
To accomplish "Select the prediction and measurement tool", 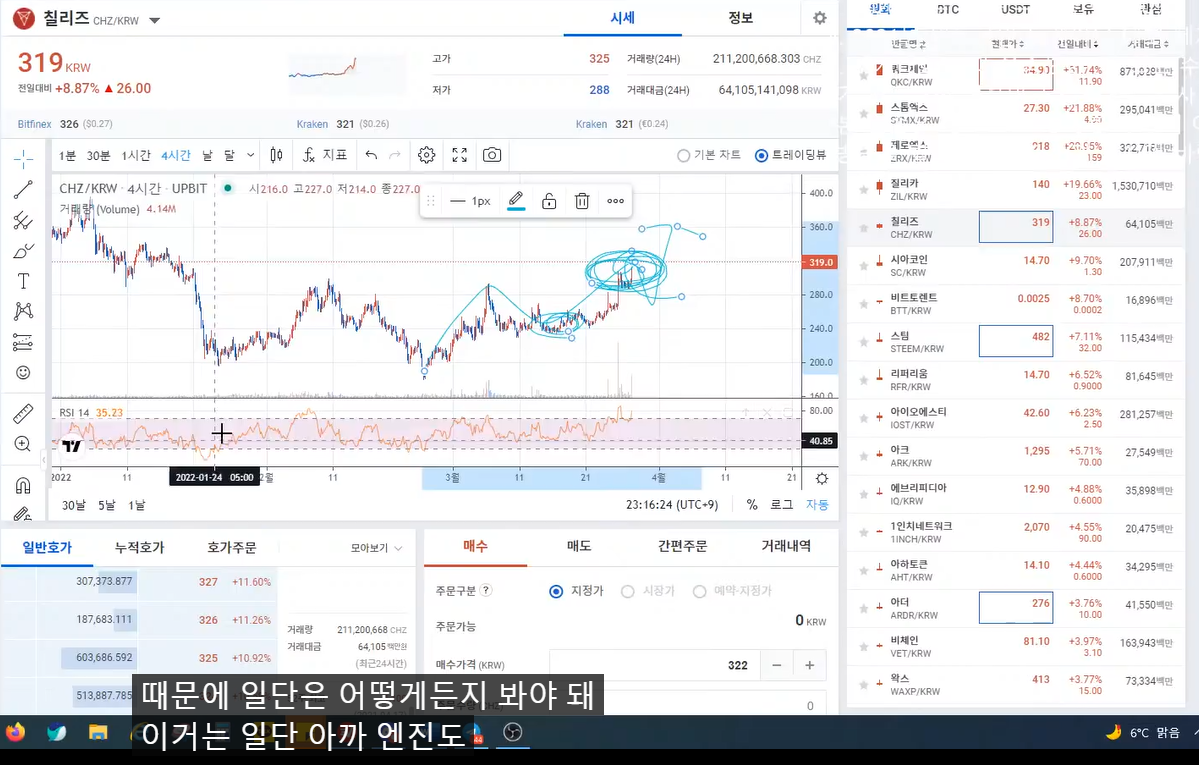I will tap(23, 342).
